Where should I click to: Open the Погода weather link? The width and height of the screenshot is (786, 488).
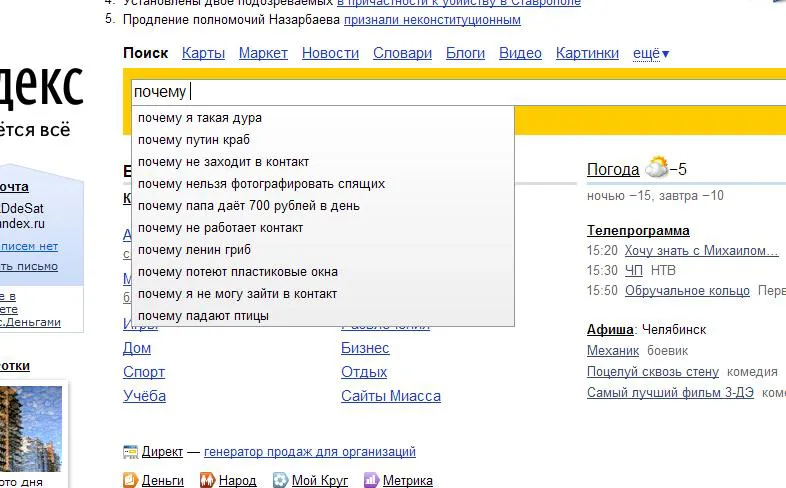click(x=613, y=169)
